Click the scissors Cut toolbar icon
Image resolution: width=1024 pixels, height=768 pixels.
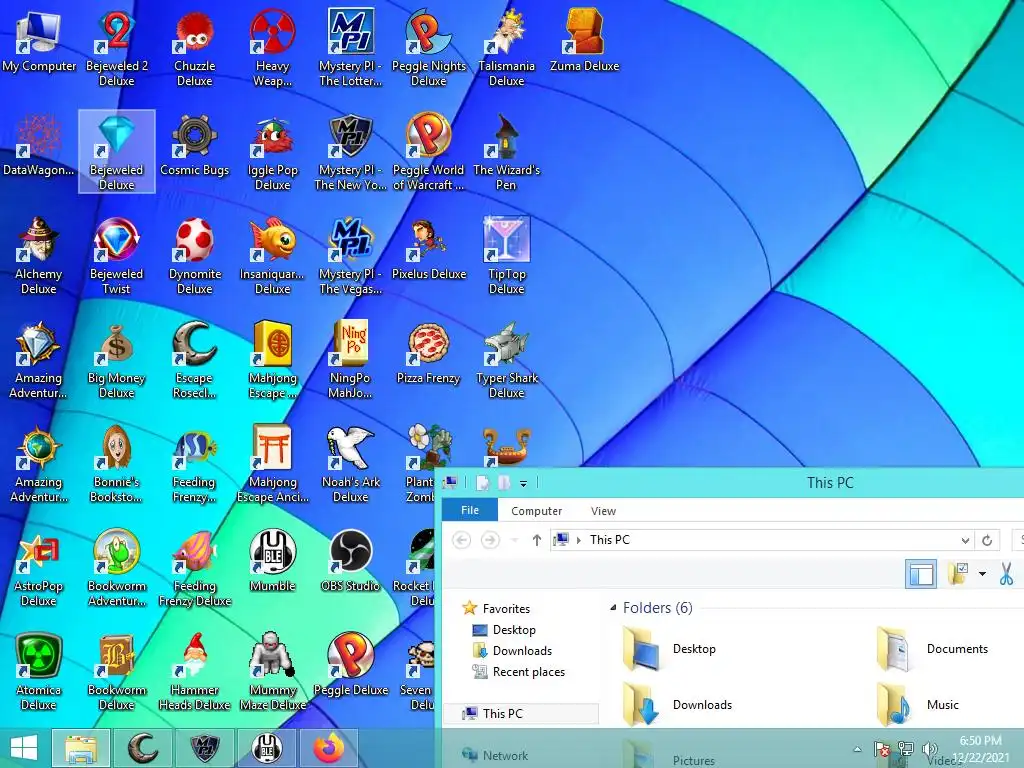(x=1006, y=574)
